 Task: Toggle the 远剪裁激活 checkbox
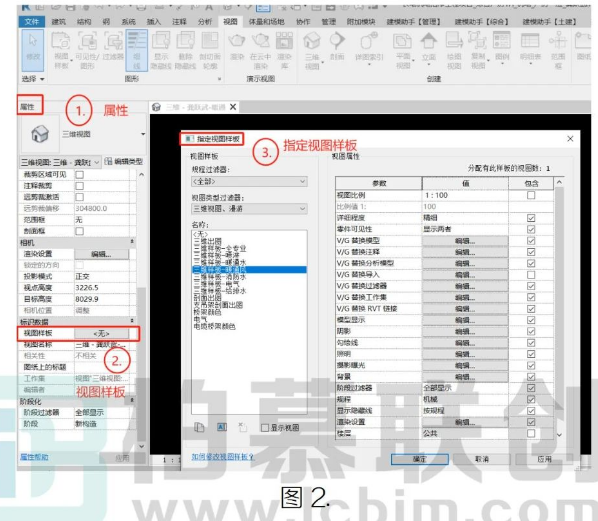point(79,197)
